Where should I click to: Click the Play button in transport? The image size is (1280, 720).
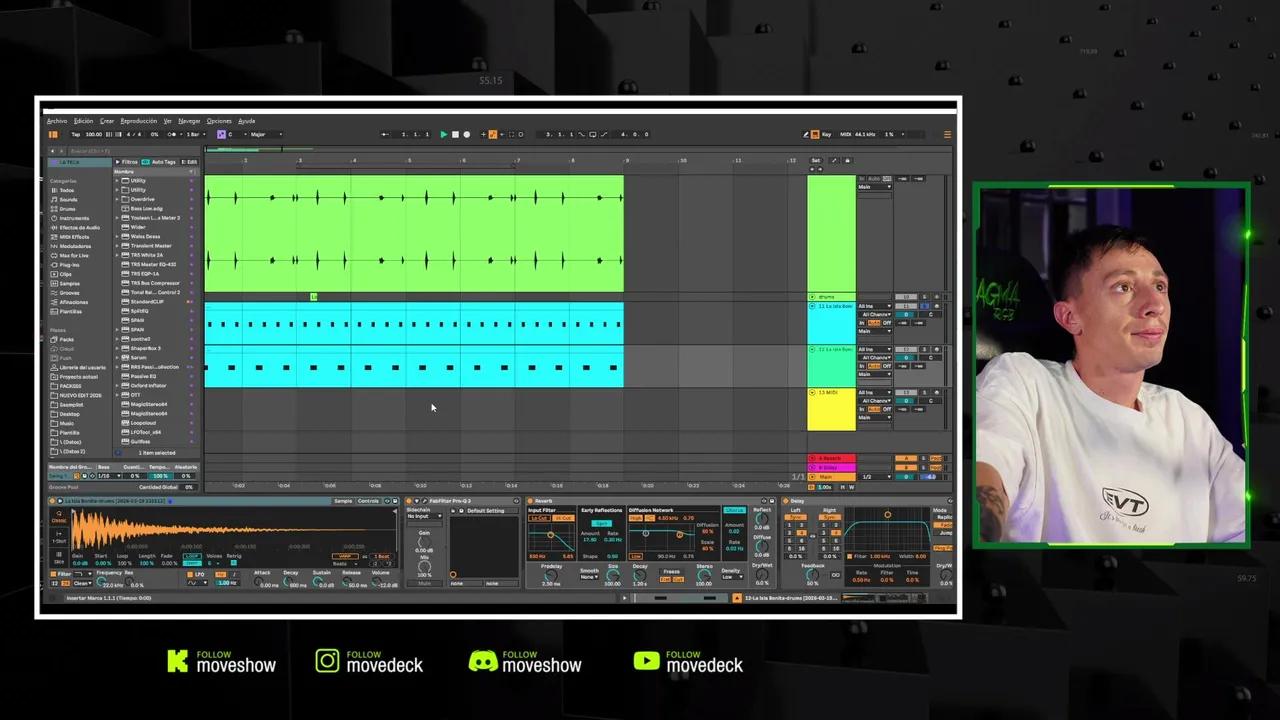(444, 134)
